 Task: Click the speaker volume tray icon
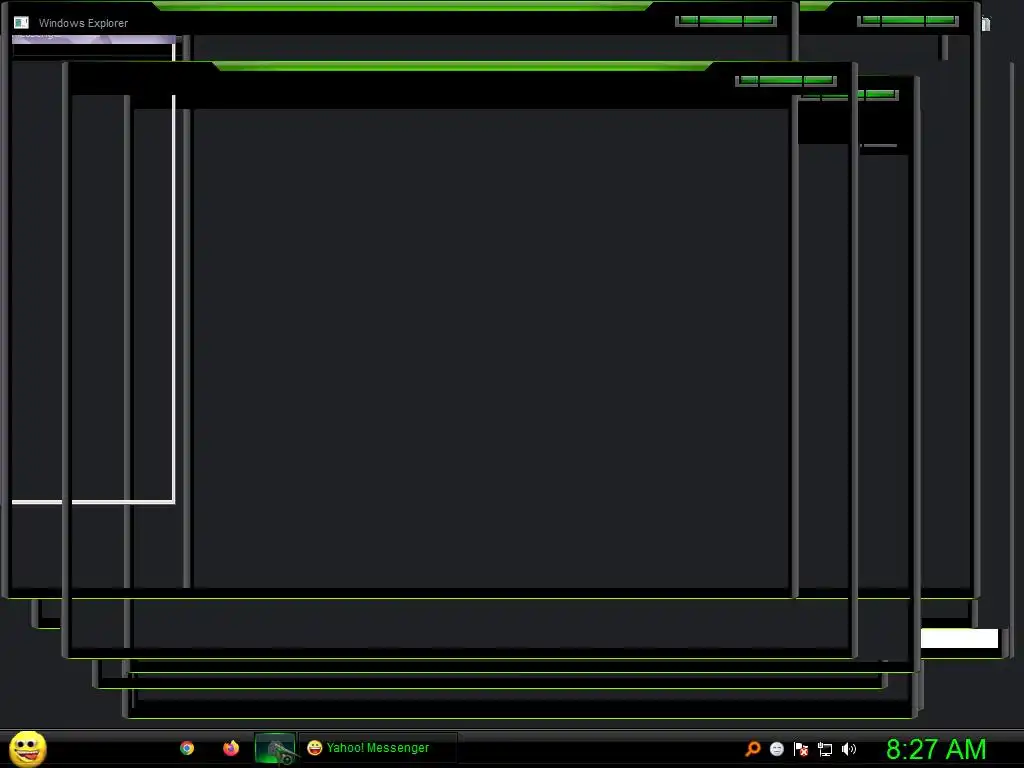(x=849, y=749)
